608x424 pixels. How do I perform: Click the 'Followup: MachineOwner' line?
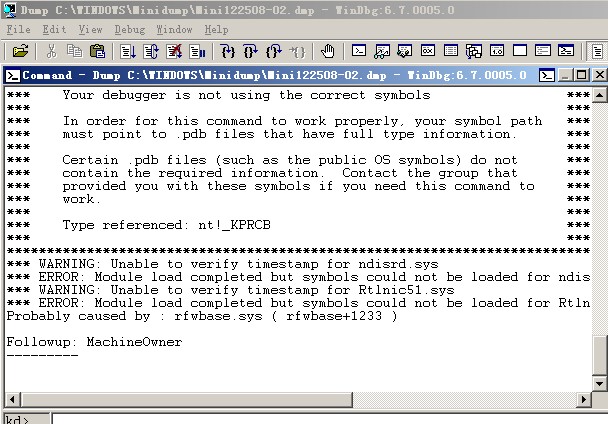[94, 342]
